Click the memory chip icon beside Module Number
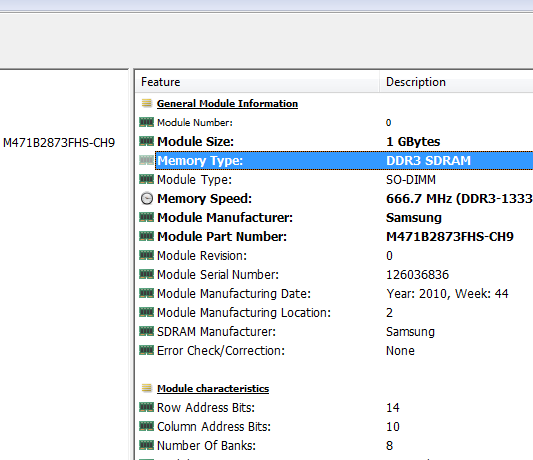The width and height of the screenshot is (533, 460). click(147, 122)
